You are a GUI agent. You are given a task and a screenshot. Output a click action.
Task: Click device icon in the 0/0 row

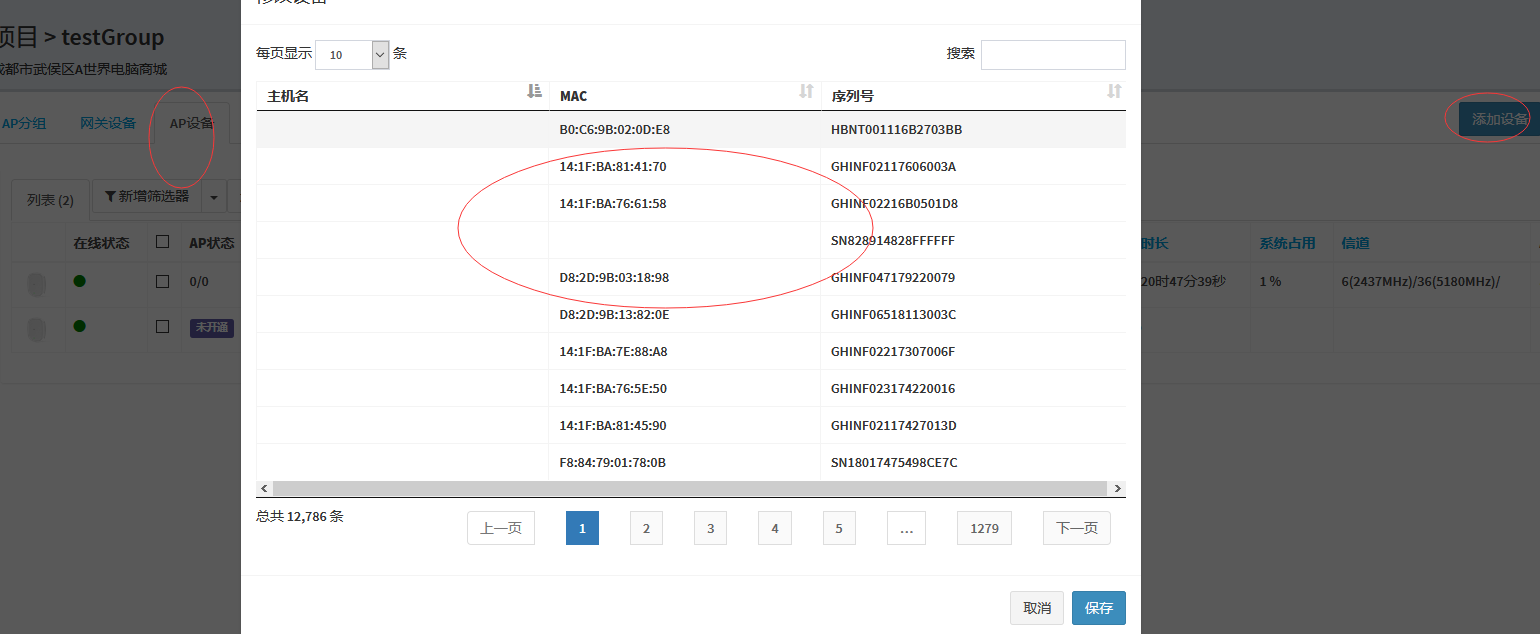[36, 284]
